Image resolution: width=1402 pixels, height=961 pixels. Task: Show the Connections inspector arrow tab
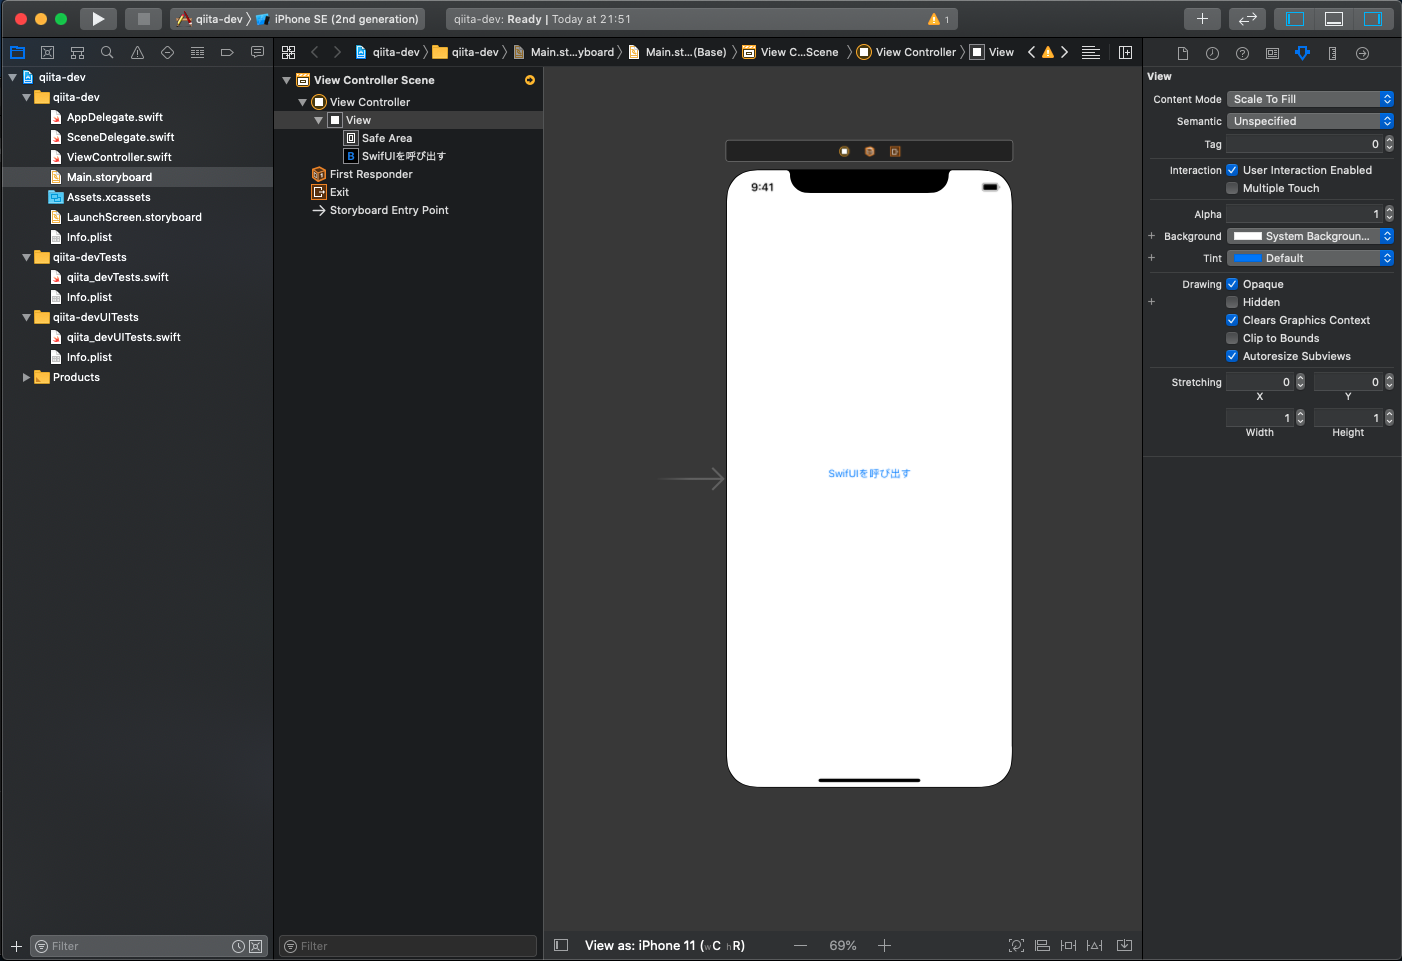[1362, 53]
